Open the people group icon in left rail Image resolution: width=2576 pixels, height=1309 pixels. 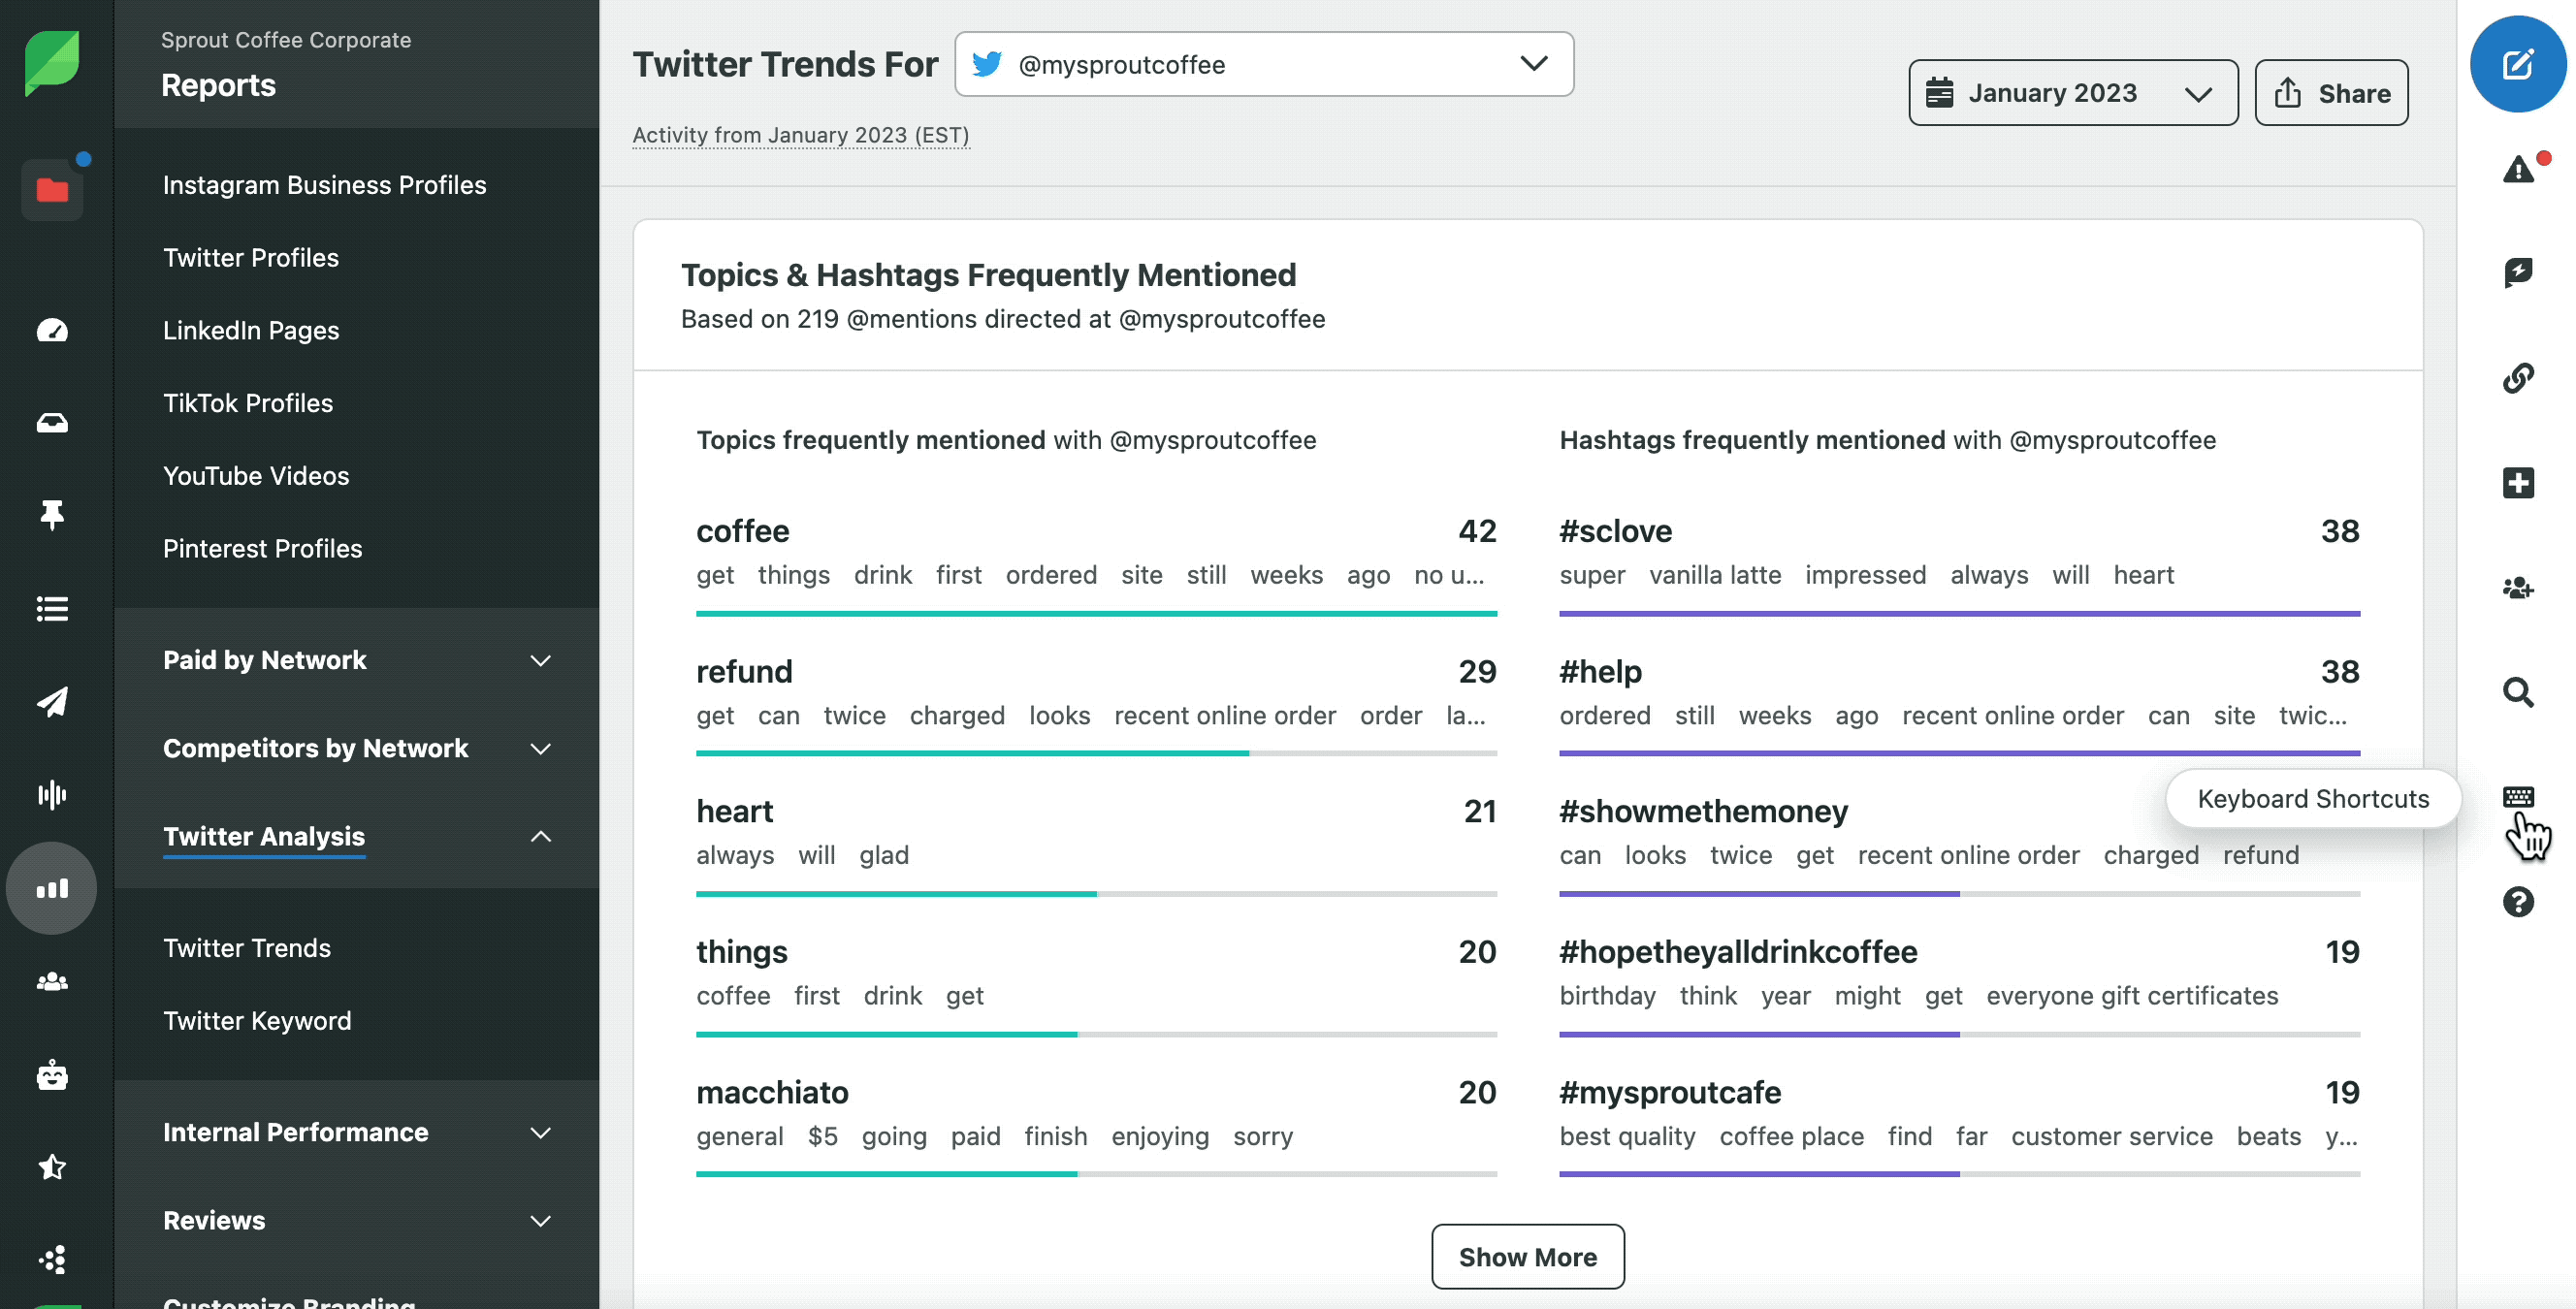coord(52,982)
